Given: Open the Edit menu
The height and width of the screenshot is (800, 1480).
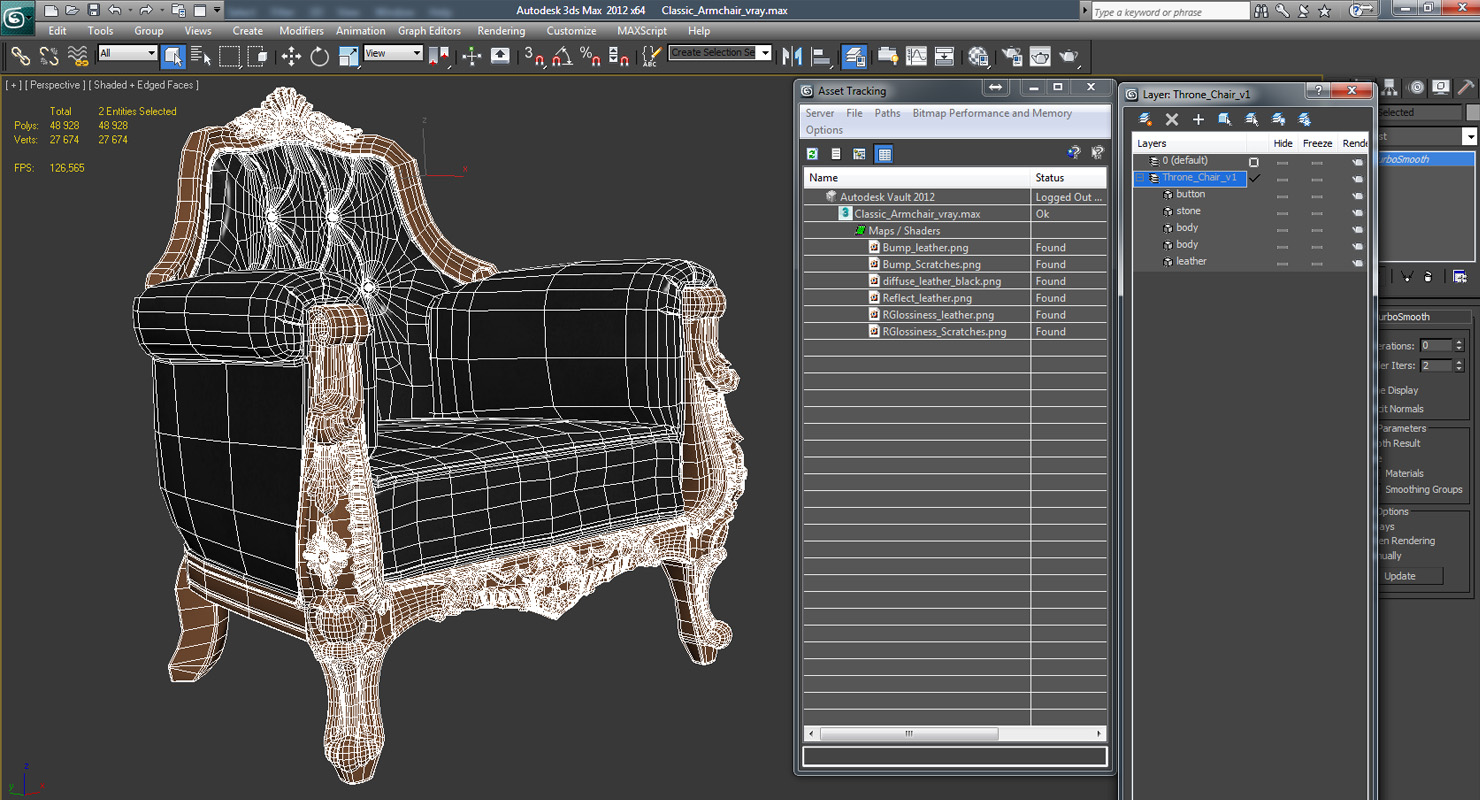Looking at the screenshot, I should (x=58, y=31).
